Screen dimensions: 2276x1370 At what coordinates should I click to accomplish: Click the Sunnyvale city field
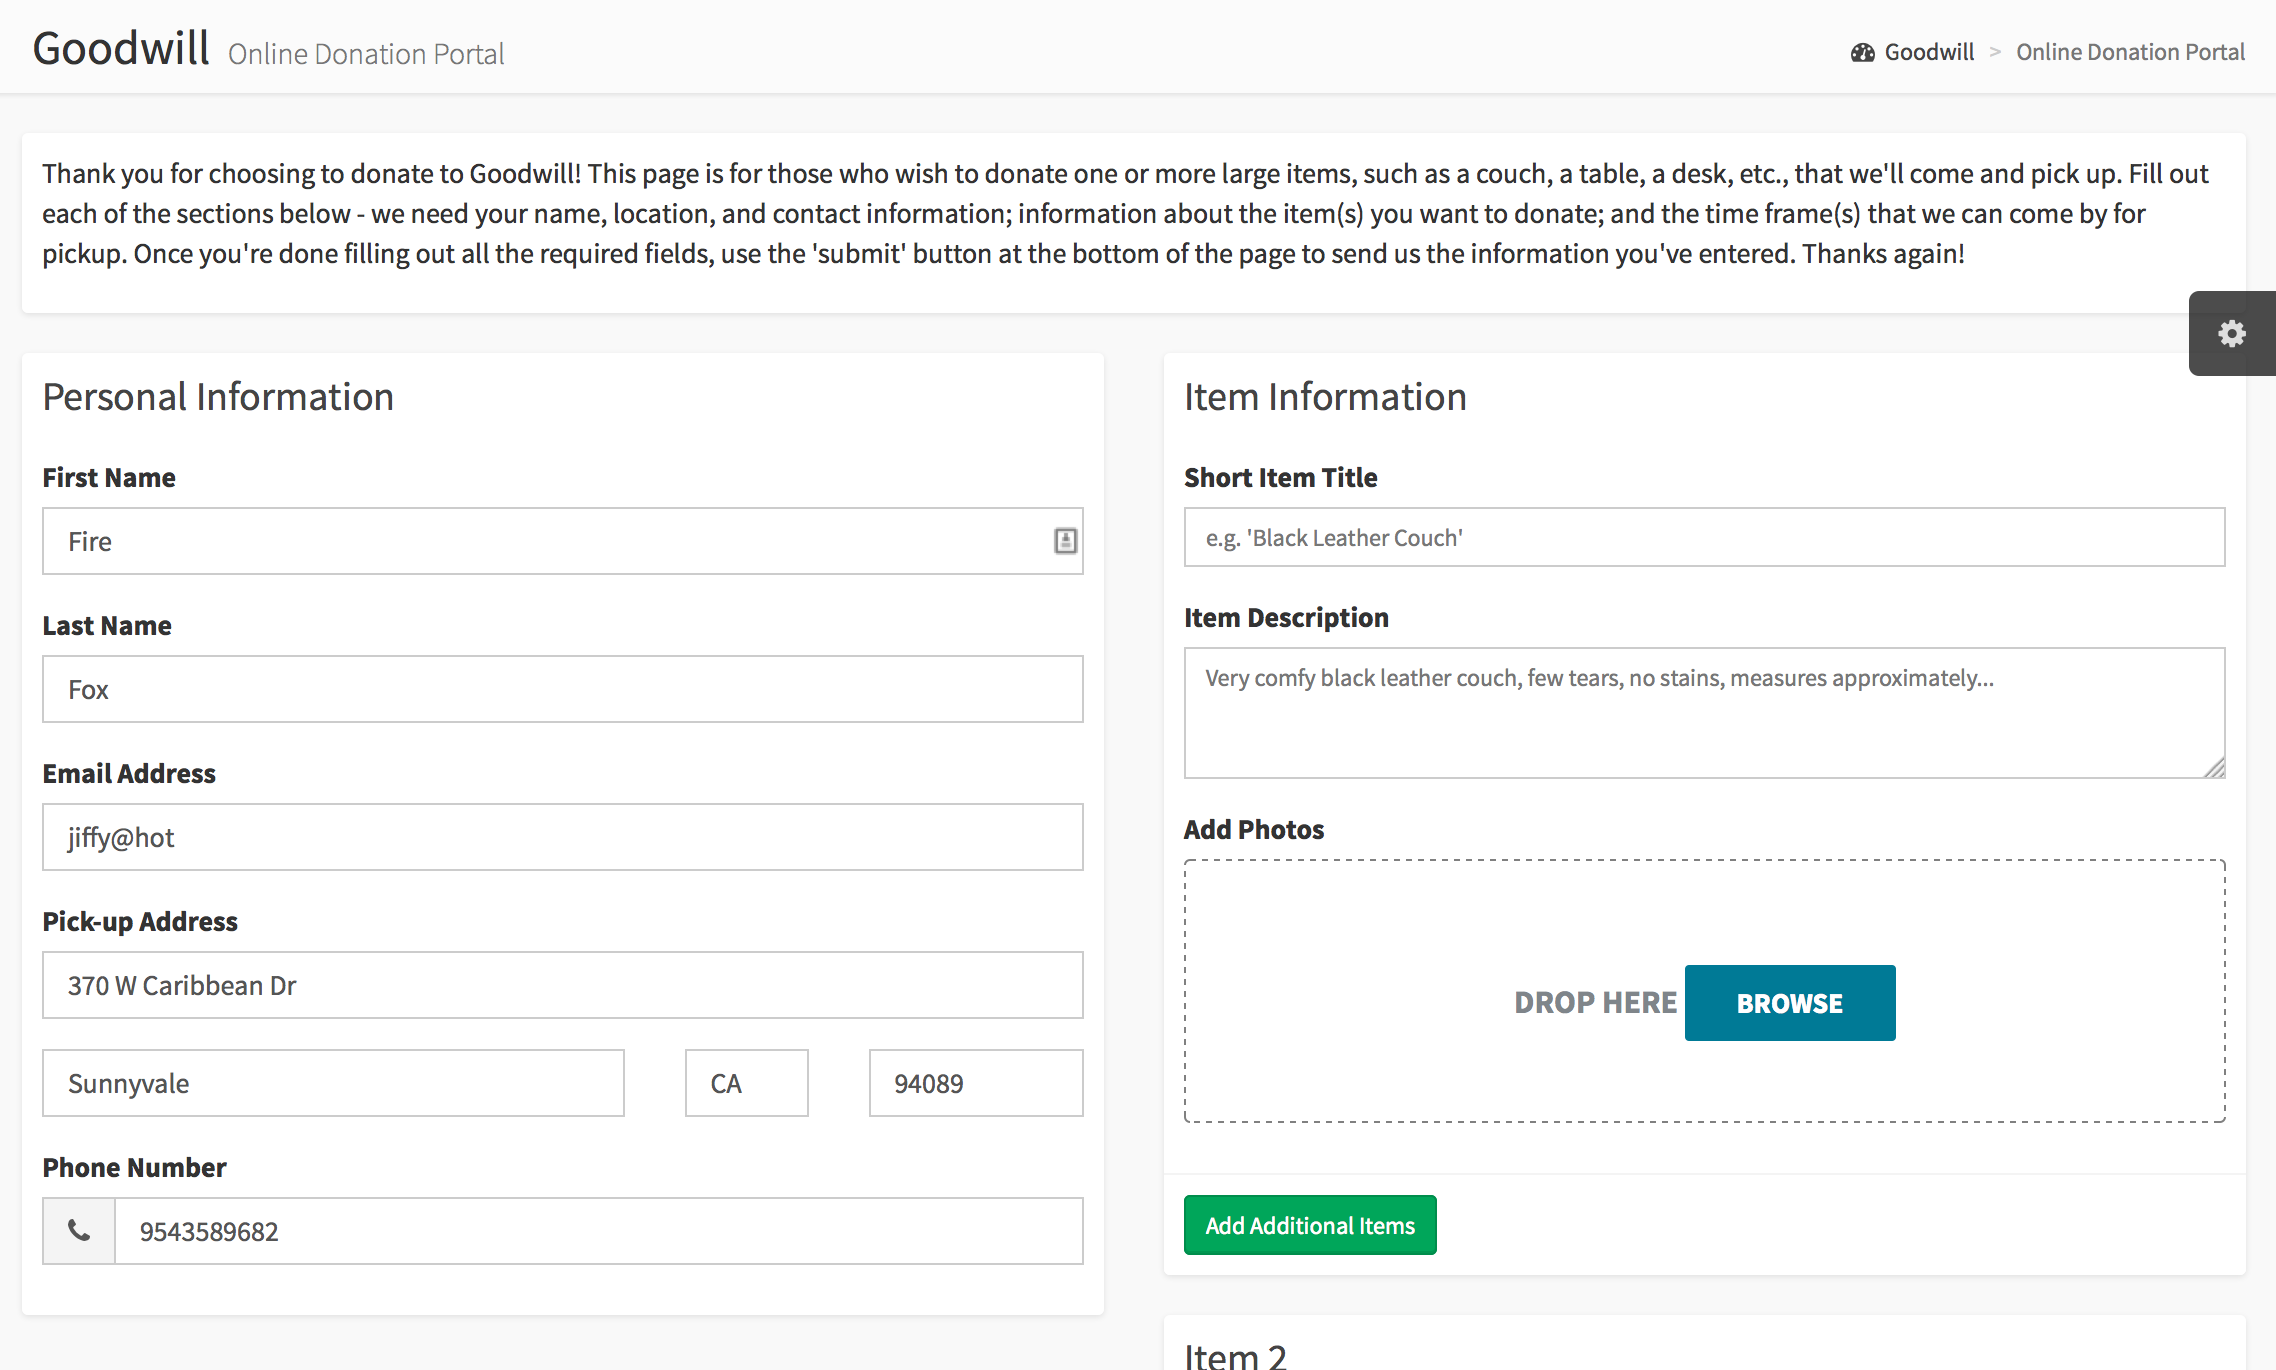[x=333, y=1083]
